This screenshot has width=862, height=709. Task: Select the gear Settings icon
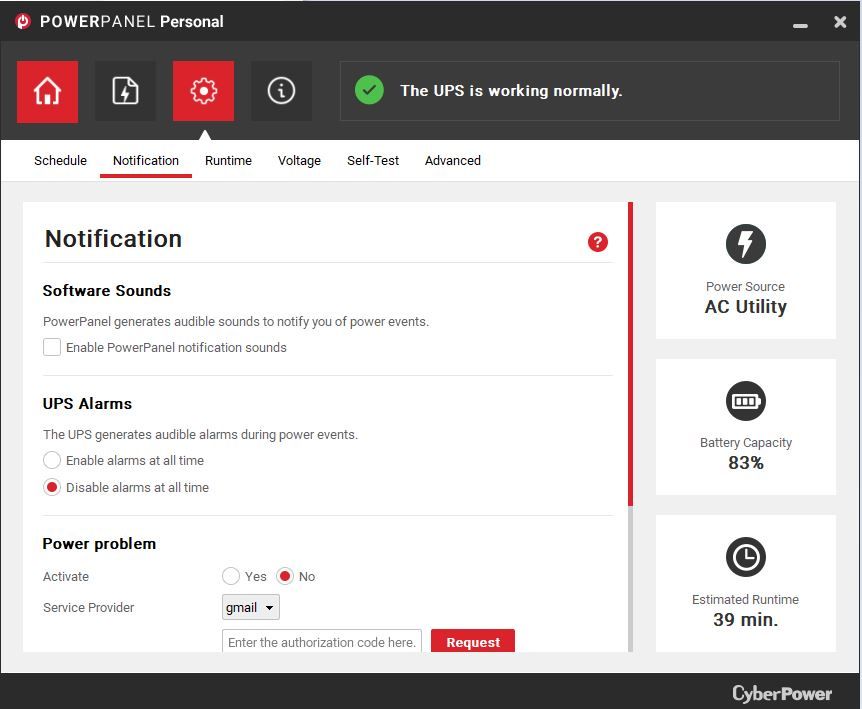[x=203, y=91]
